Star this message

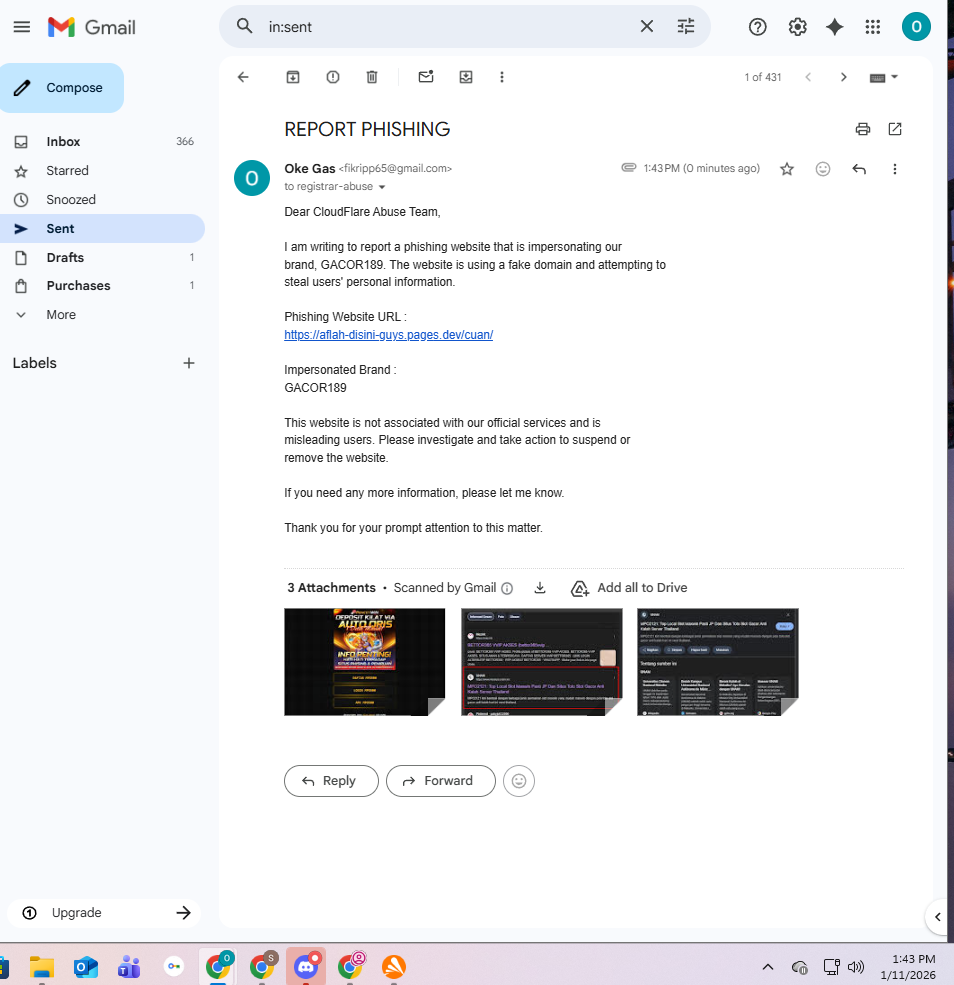pyautogui.click(x=786, y=168)
